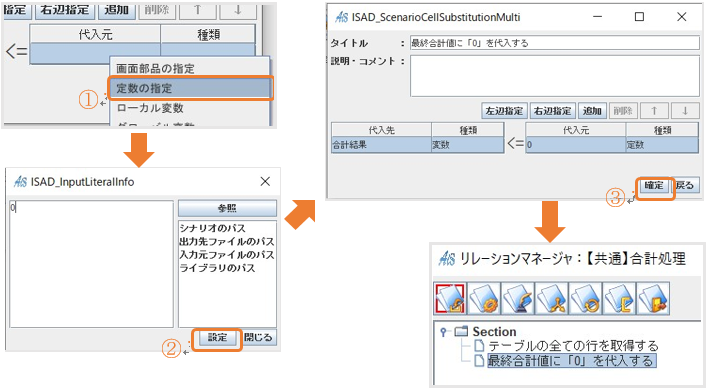The width and height of the screenshot is (709, 391).
Task: Click the up arrow button in substitution dialog
Action: (653, 111)
